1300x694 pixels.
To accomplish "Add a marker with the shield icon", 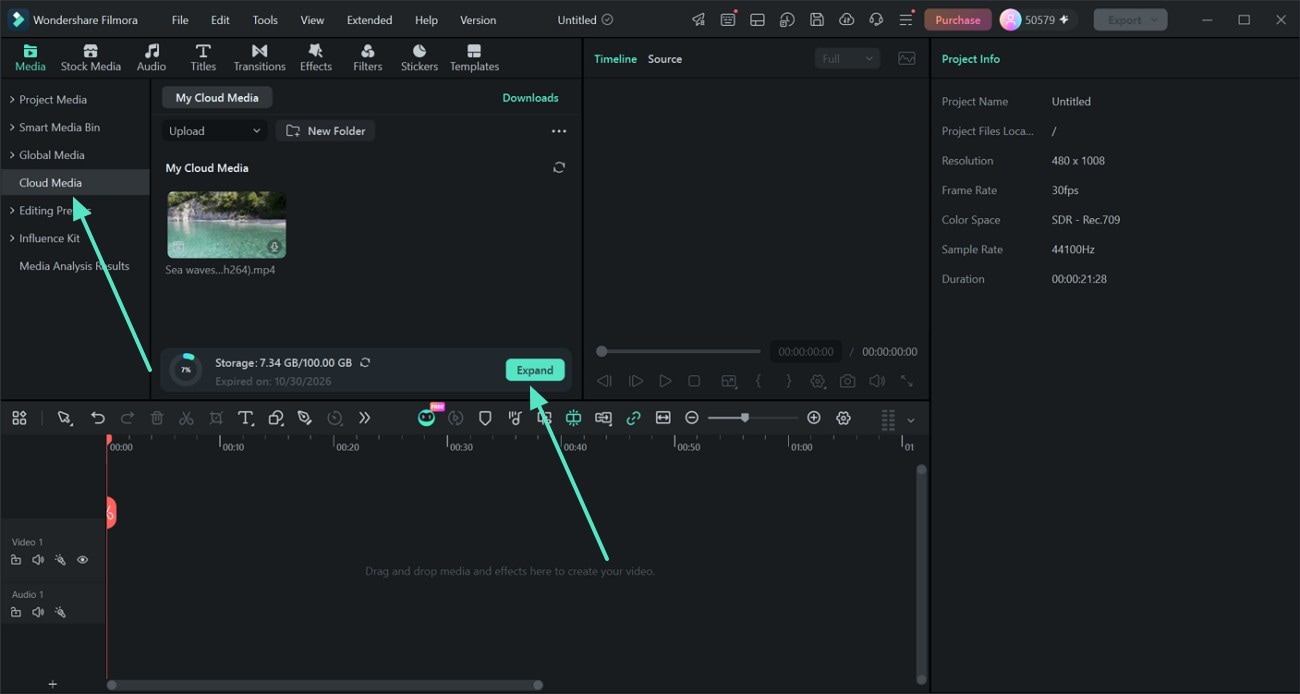I will tap(485, 418).
